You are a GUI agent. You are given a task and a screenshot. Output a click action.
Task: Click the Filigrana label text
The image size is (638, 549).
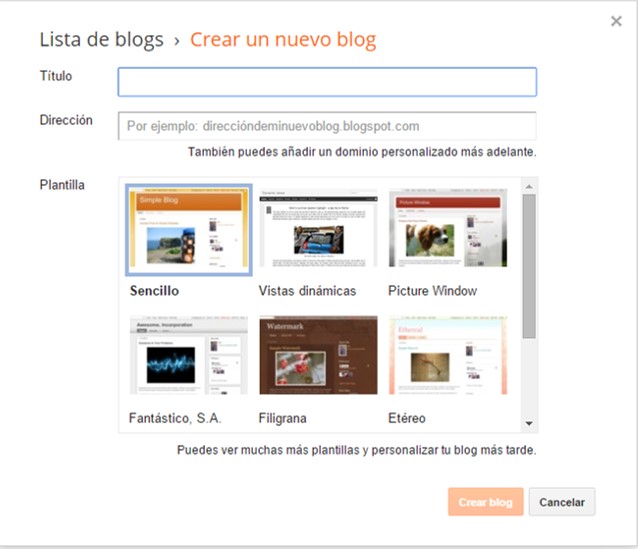(282, 418)
